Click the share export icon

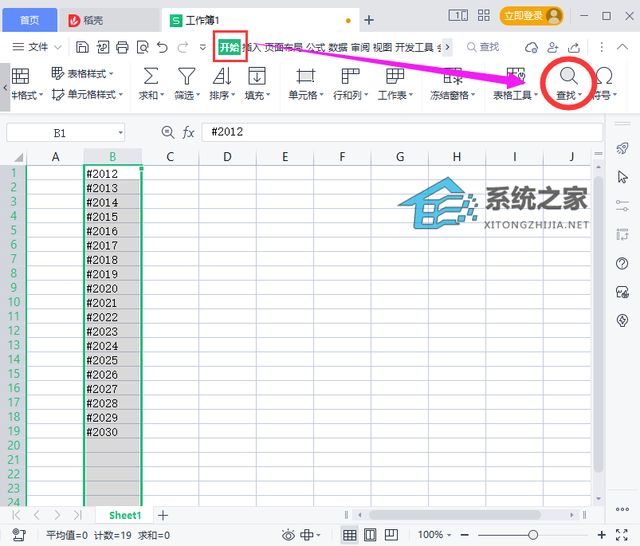(x=574, y=47)
